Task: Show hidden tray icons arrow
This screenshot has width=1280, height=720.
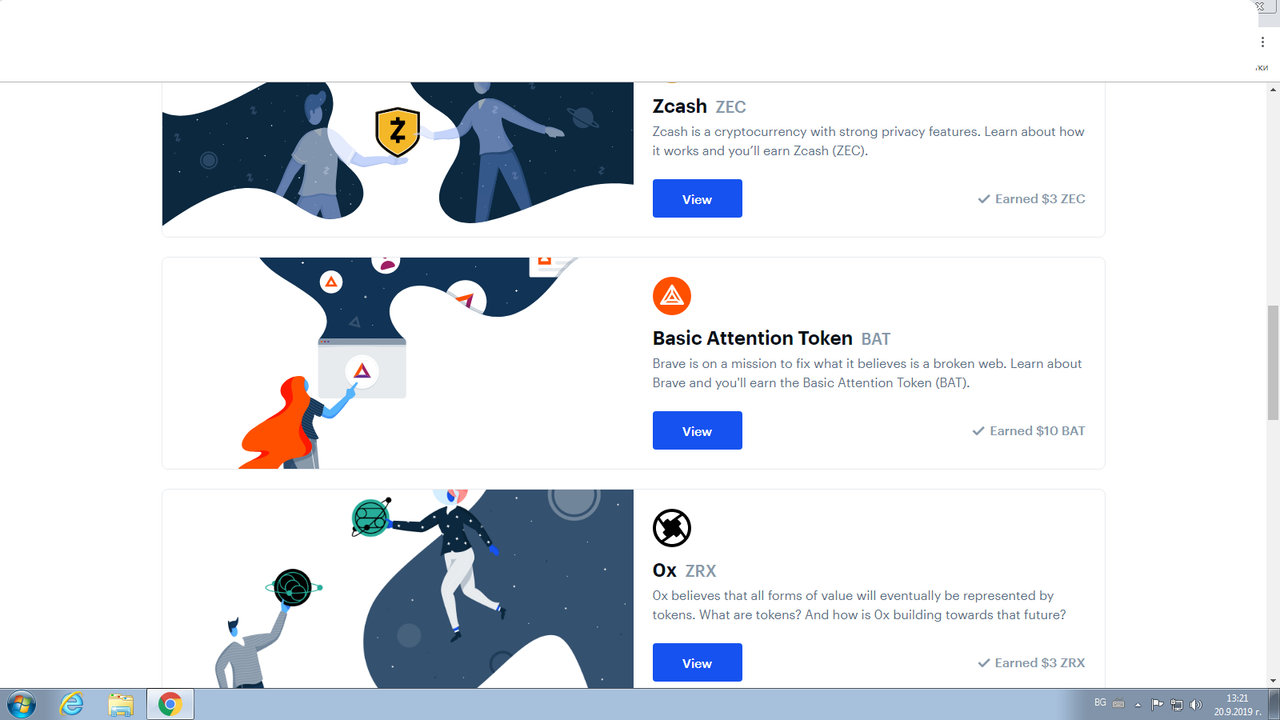Action: (1138, 705)
